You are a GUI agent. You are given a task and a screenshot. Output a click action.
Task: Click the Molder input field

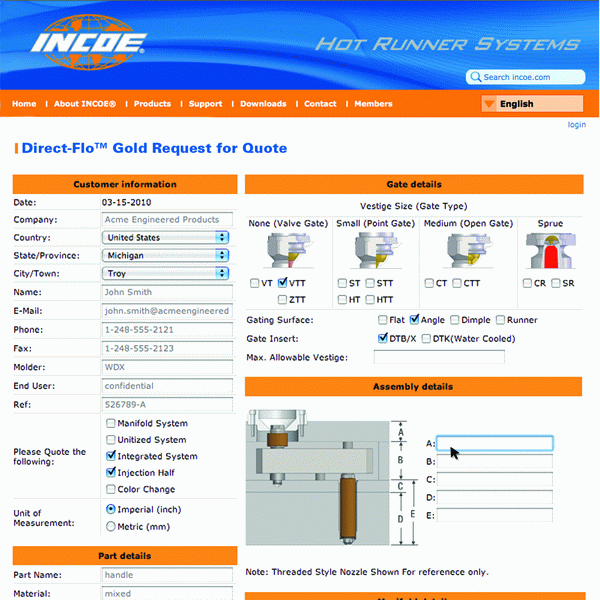(167, 367)
